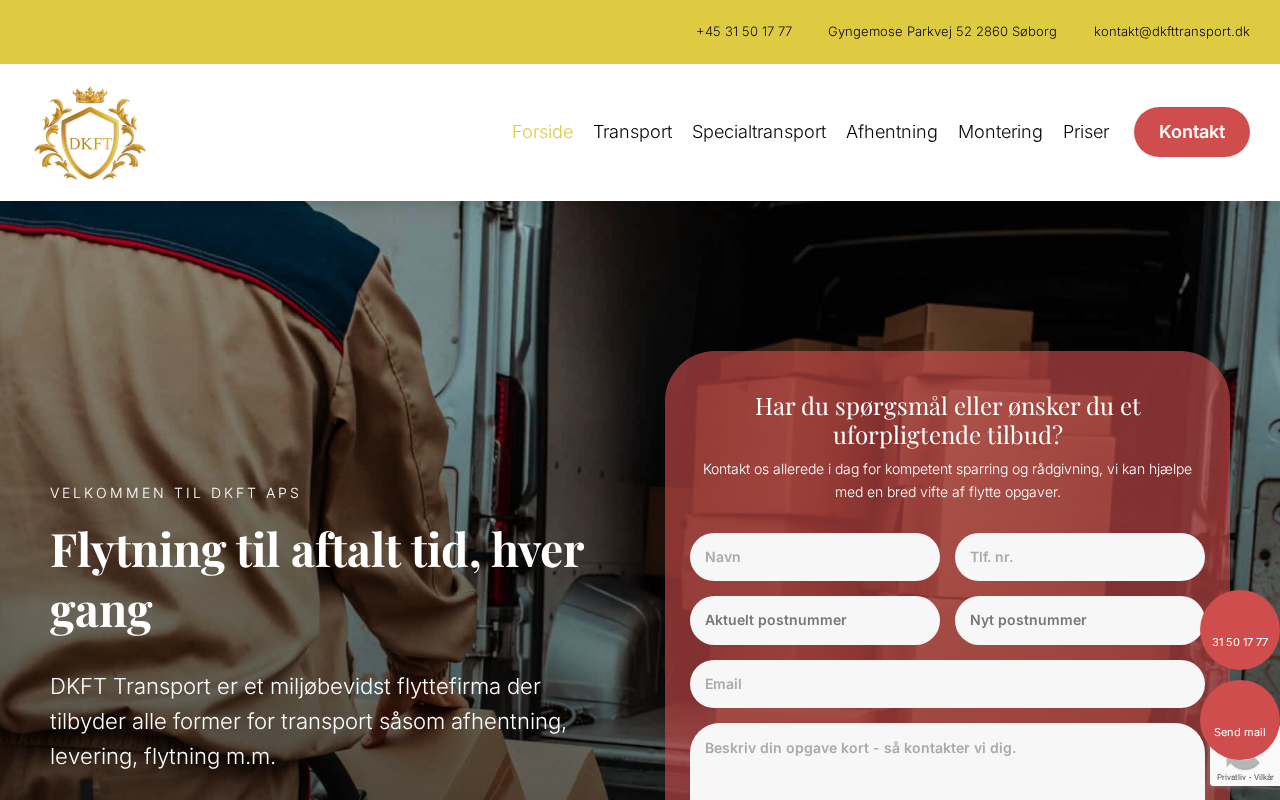The width and height of the screenshot is (1280, 800).
Task: Open the Priser page
Action: 1086,132
